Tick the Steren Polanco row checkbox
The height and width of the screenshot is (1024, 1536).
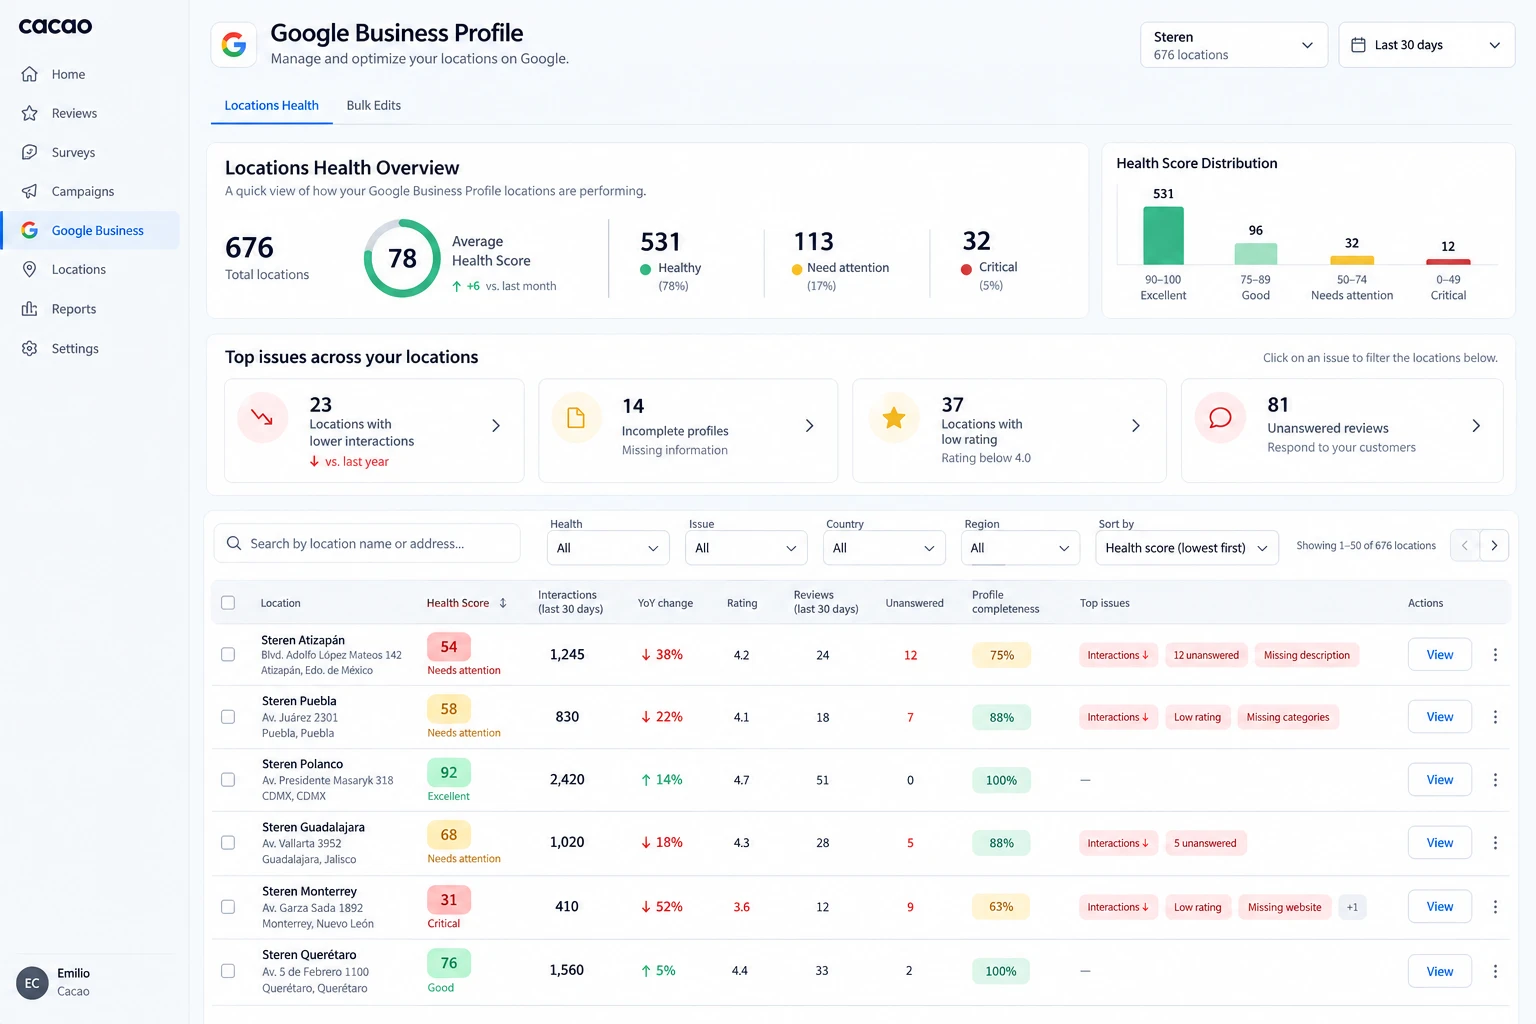[x=228, y=780]
